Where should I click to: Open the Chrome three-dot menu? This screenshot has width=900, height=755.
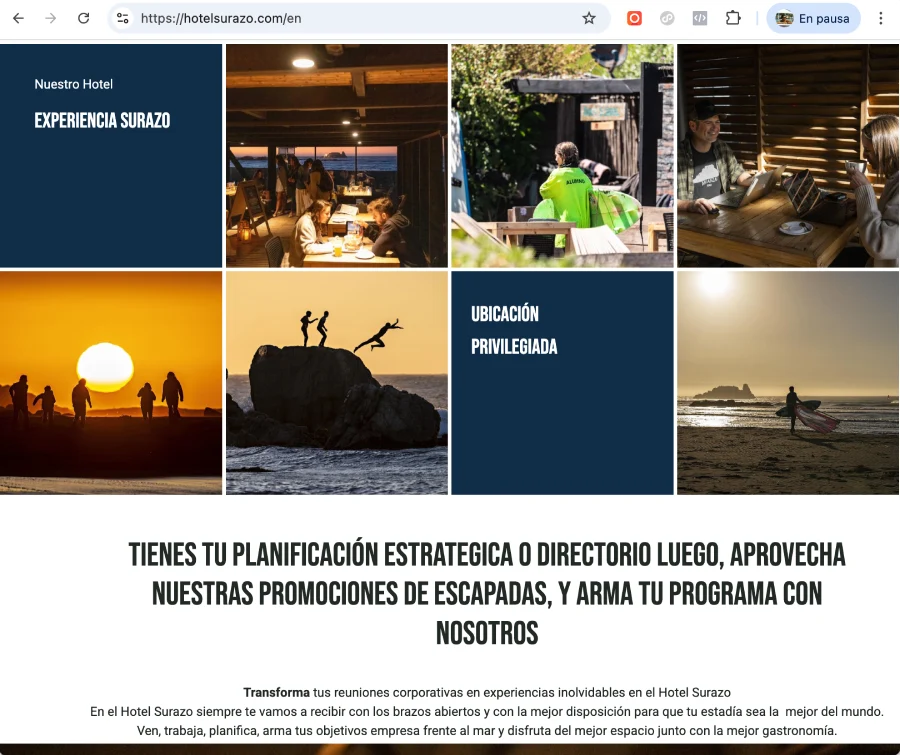coord(881,18)
